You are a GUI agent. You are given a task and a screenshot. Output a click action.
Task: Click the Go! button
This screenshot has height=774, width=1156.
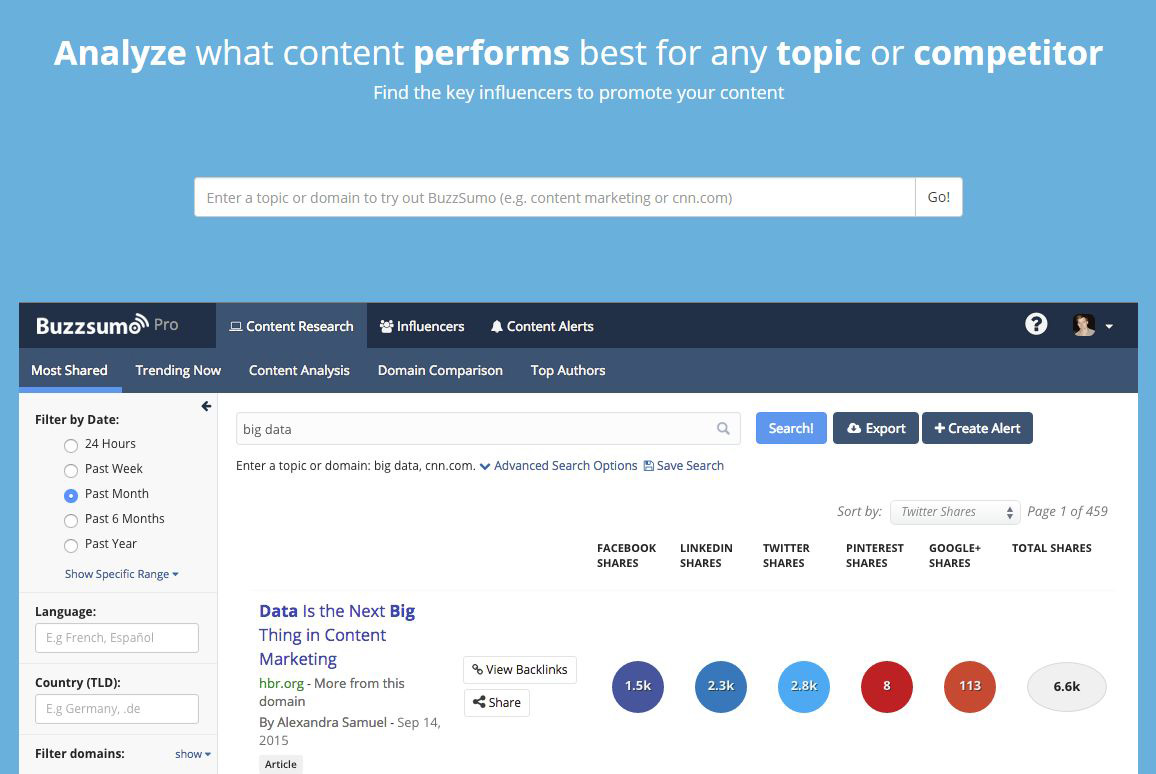pyautogui.click(x=939, y=197)
